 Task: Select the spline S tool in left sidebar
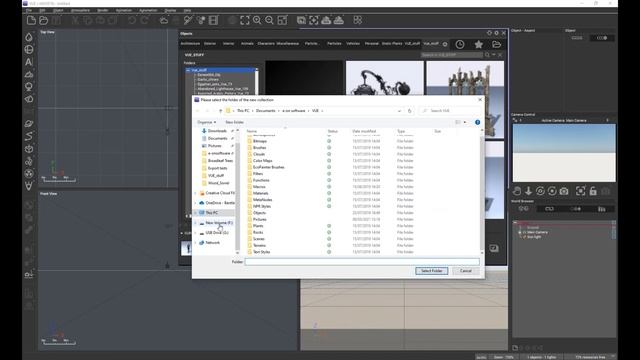[29, 136]
